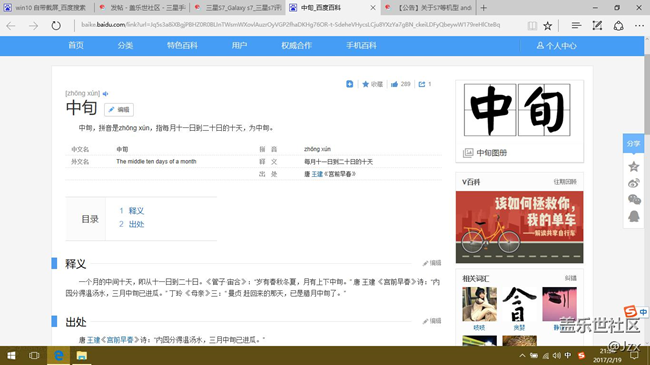Click the 王建 link in the 出处 info row

tap(317, 174)
